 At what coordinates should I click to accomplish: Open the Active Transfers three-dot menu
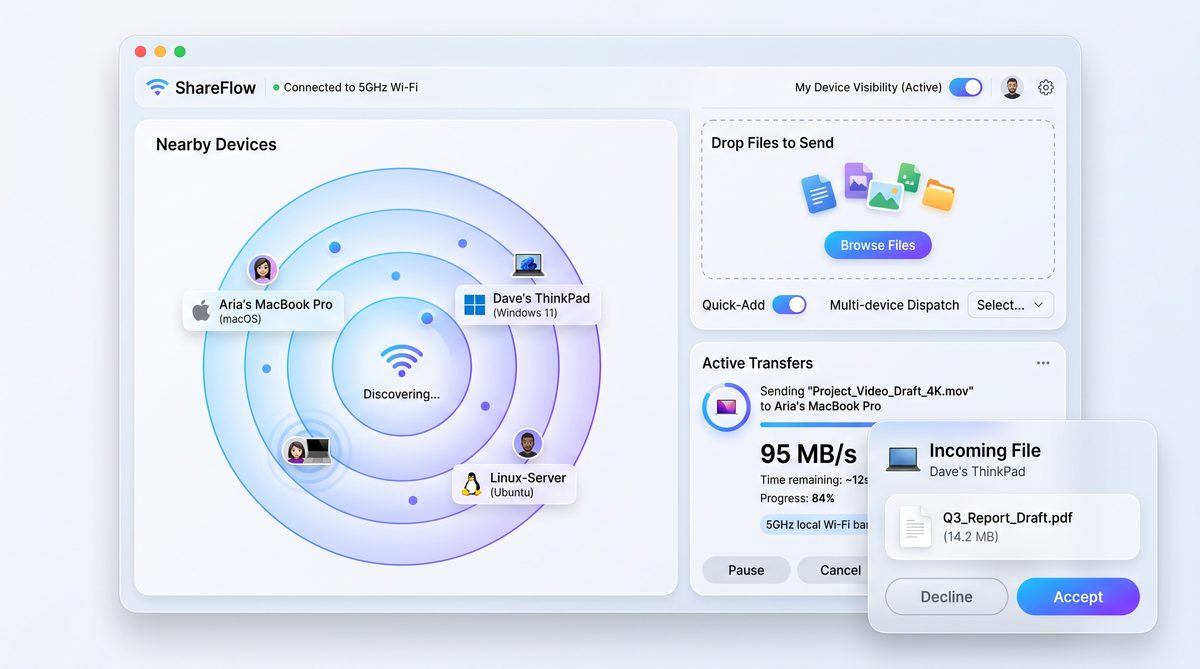pos(1043,363)
